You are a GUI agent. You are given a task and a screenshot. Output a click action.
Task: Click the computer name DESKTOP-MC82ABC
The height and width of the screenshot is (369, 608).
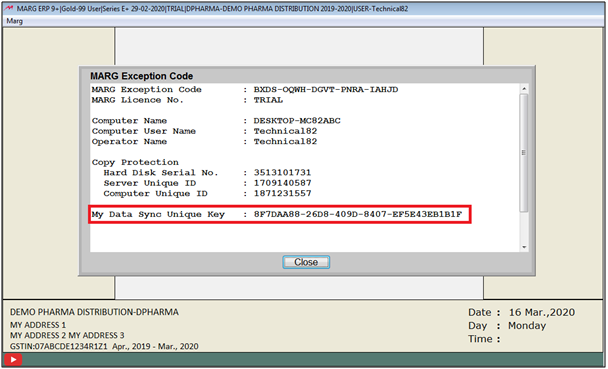tap(297, 121)
